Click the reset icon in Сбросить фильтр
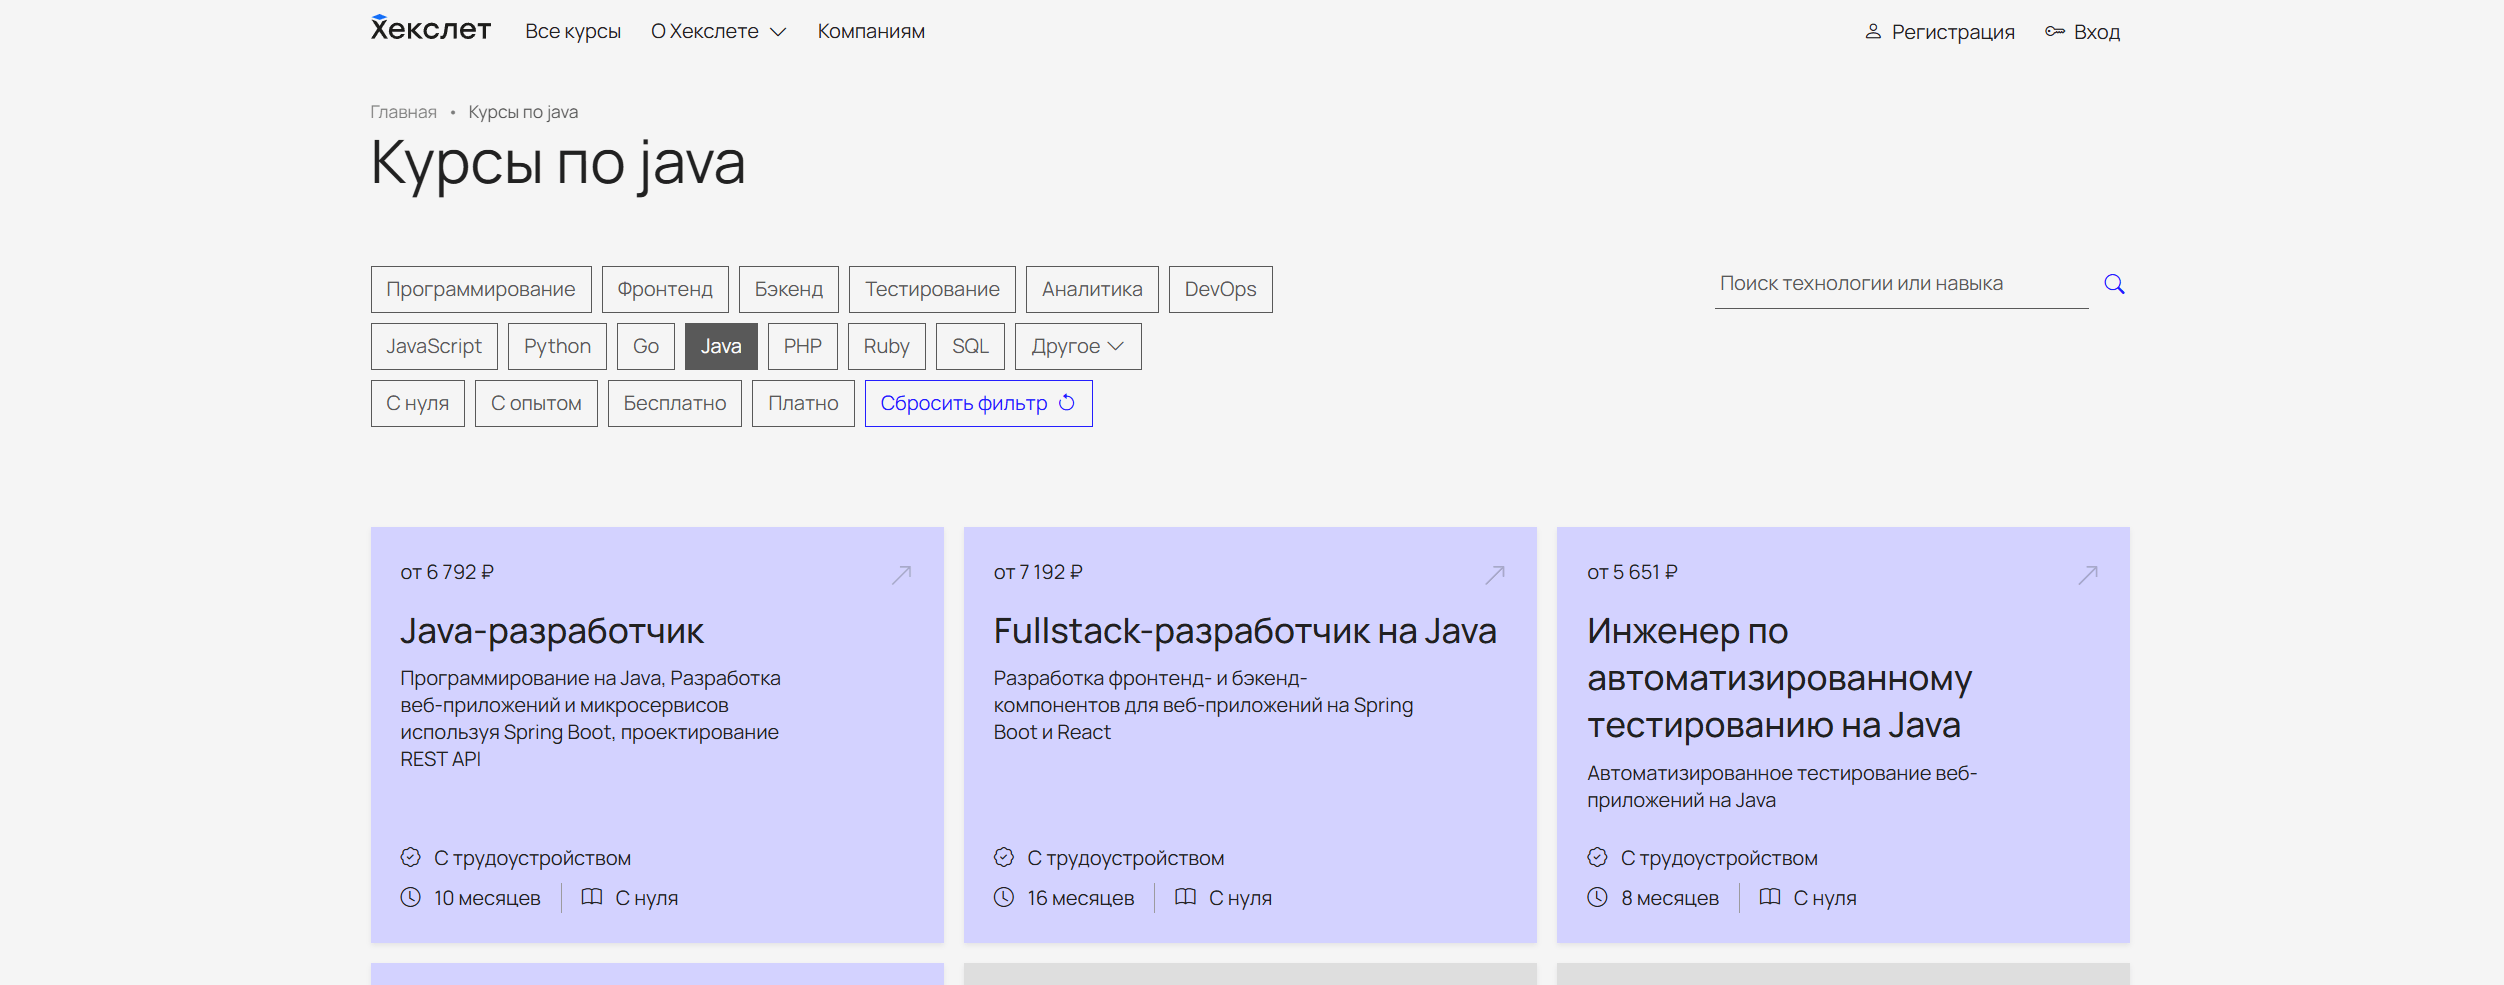Viewport: 2504px width, 985px height. click(x=1067, y=402)
